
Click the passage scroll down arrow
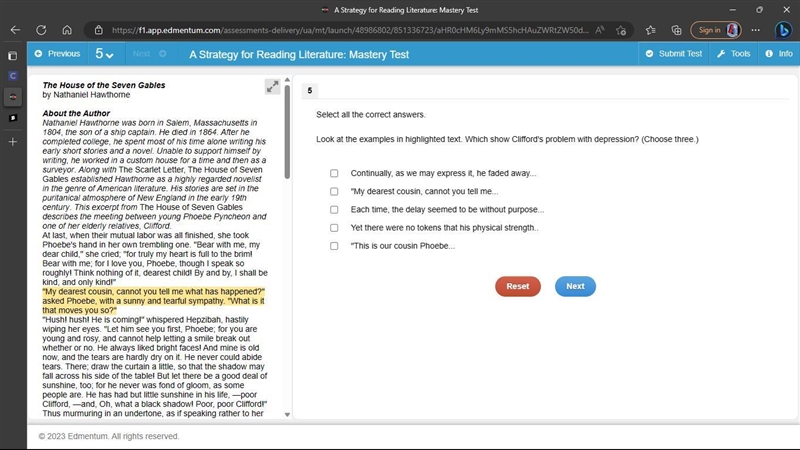[x=287, y=415]
